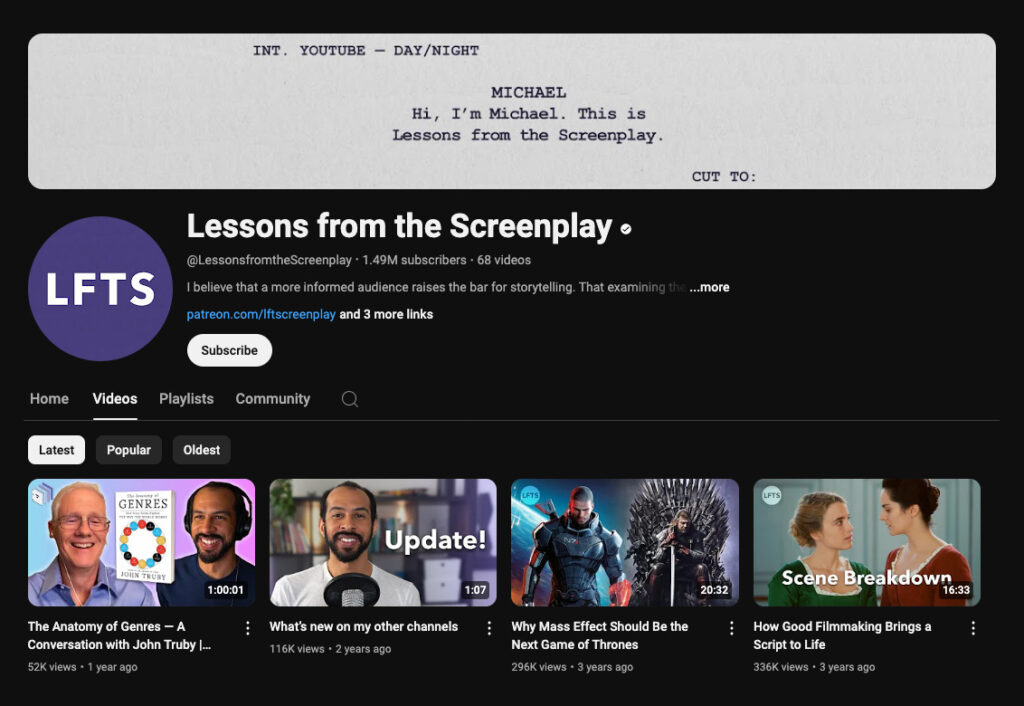
Task: Select the Videos tab
Action: point(115,399)
